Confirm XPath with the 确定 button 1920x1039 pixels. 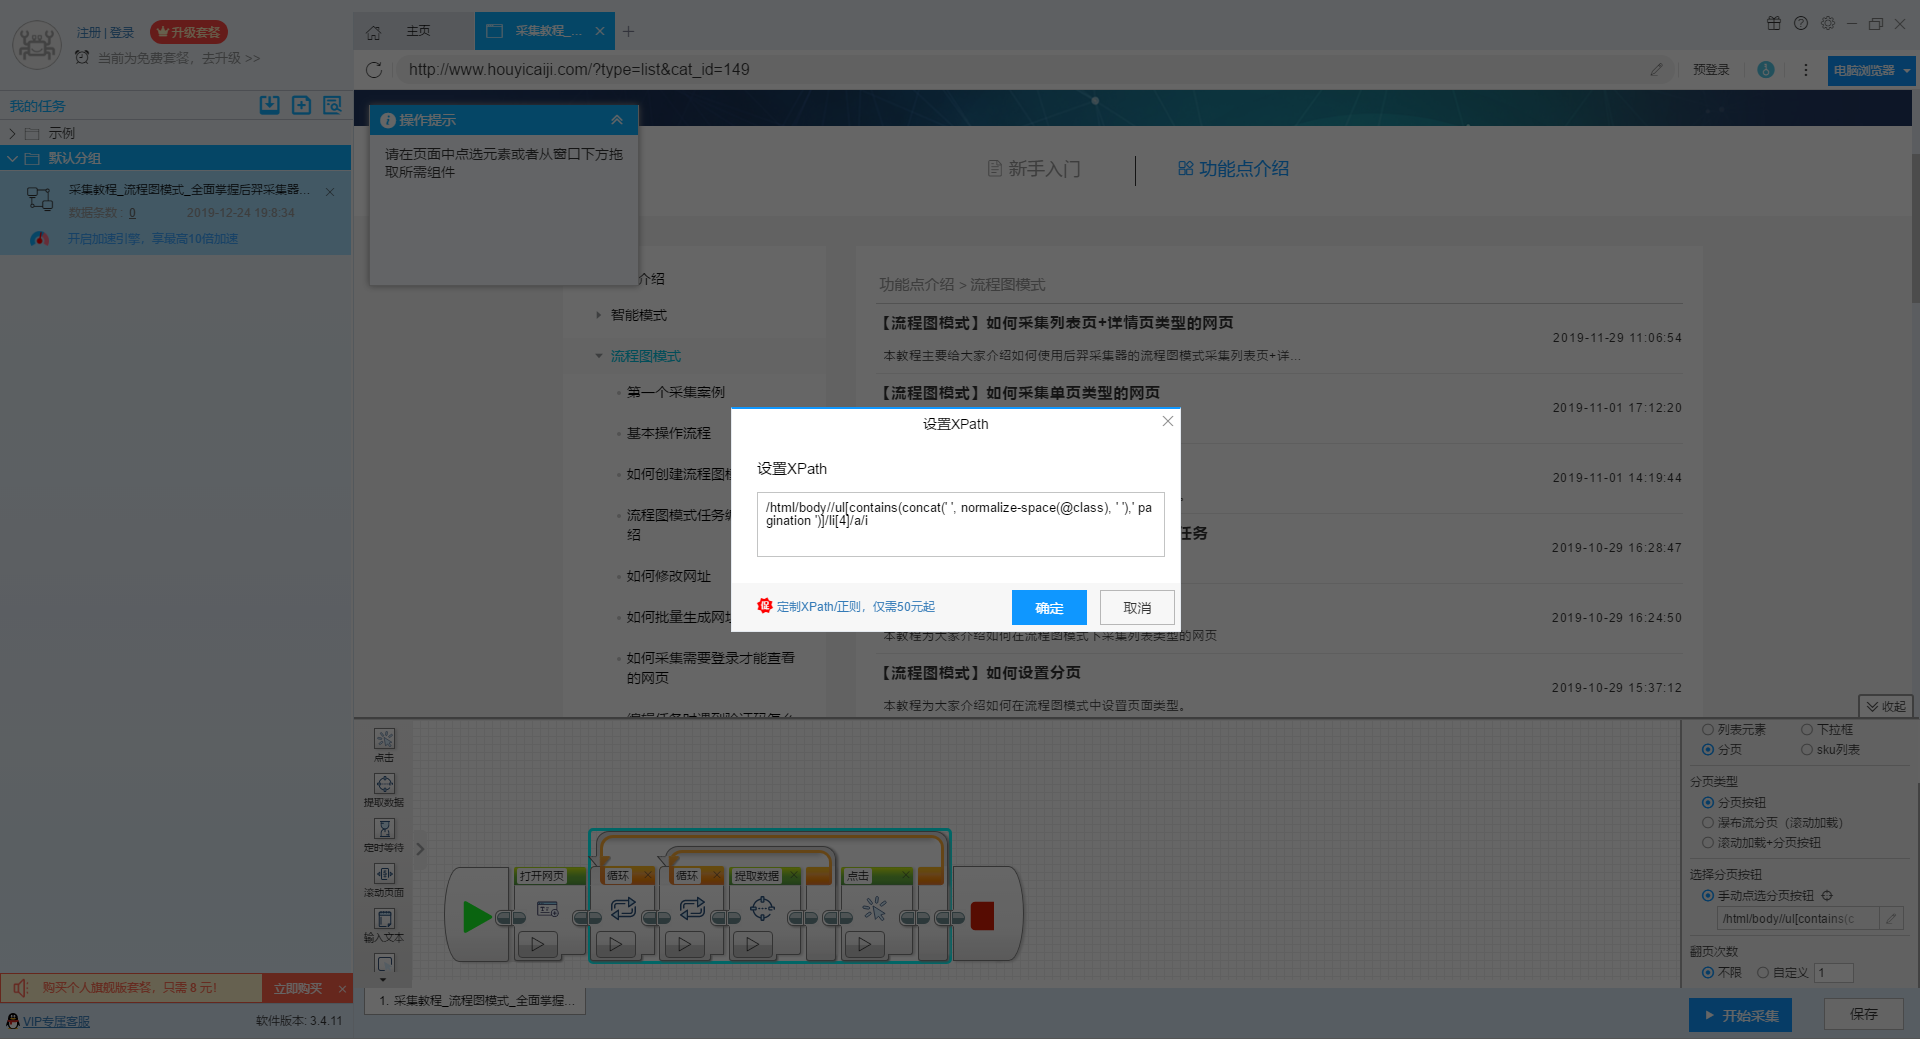1049,607
